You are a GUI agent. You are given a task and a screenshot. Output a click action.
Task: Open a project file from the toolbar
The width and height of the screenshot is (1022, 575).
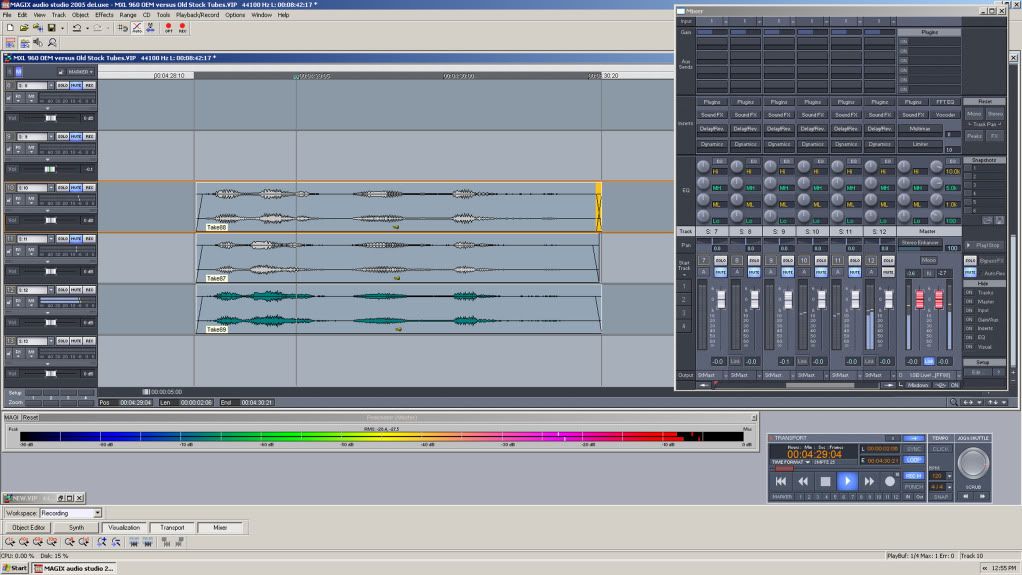(x=24, y=28)
